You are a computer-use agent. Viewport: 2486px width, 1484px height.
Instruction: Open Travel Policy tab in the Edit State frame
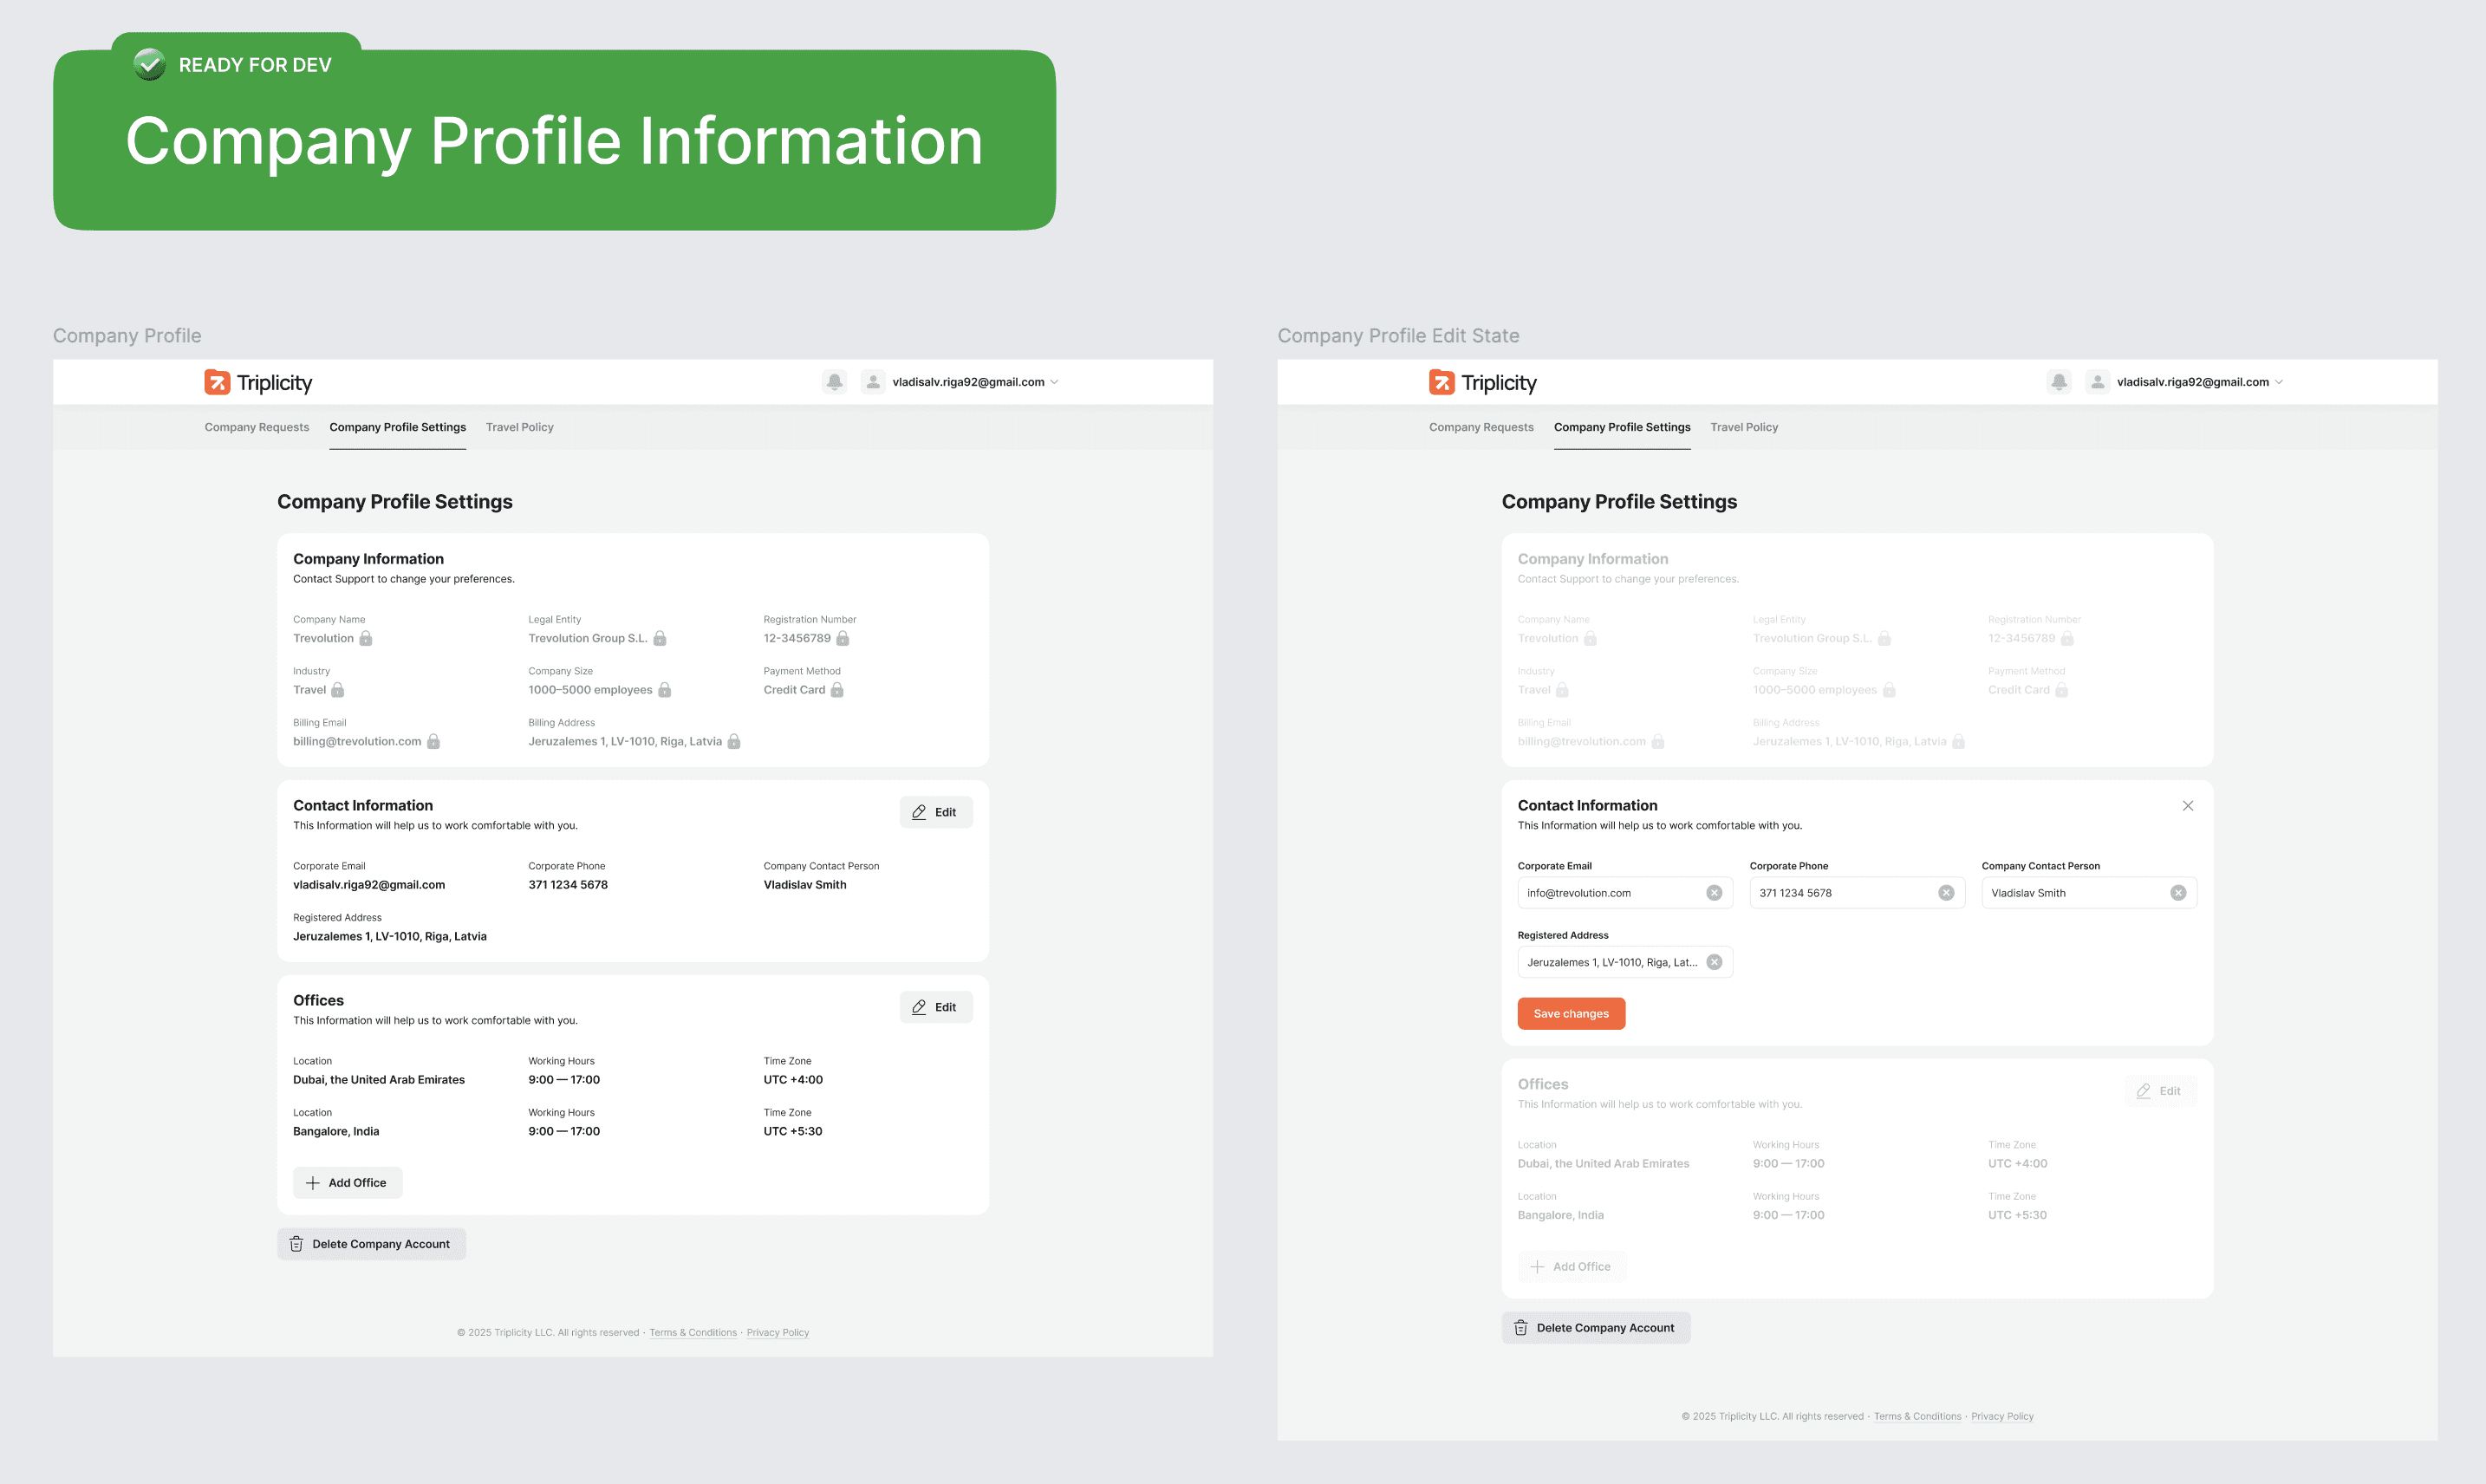tap(1744, 427)
